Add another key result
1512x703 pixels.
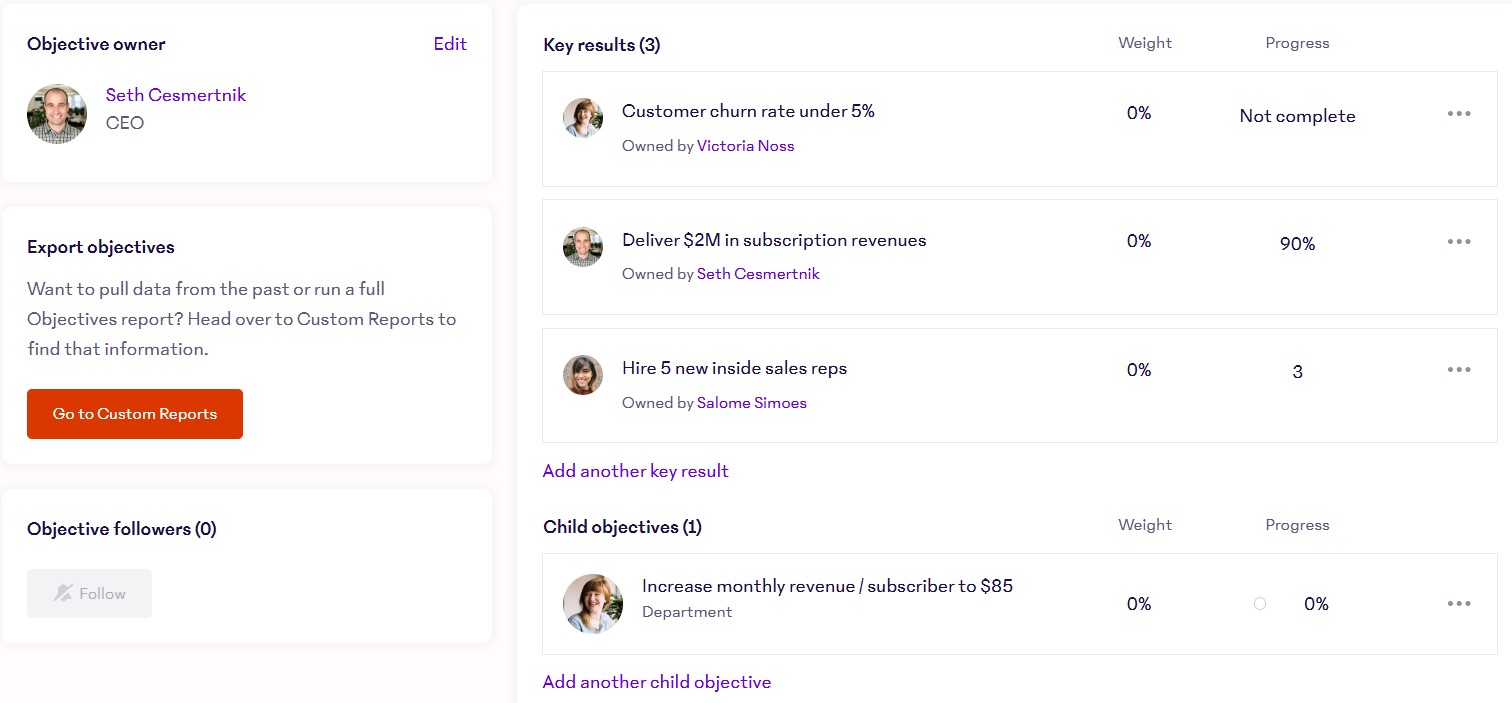point(635,471)
